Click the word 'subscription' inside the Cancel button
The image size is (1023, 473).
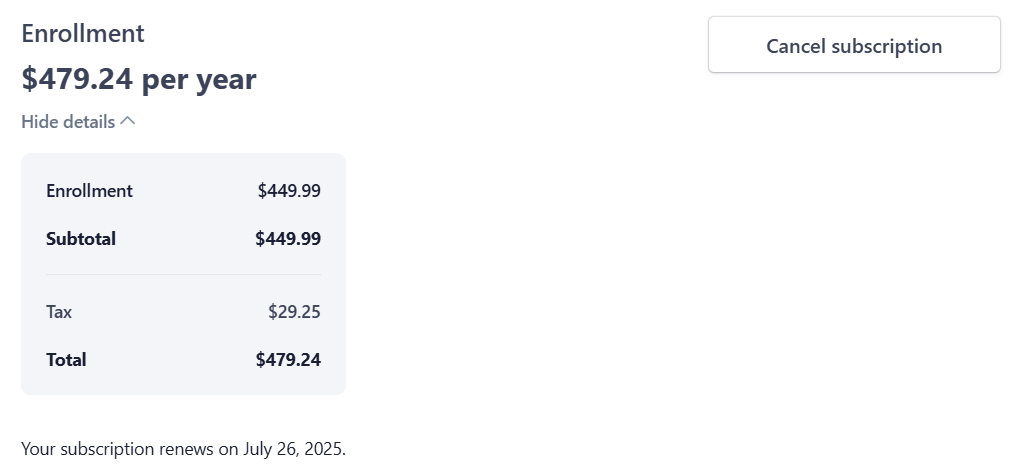pyautogui.click(x=887, y=46)
